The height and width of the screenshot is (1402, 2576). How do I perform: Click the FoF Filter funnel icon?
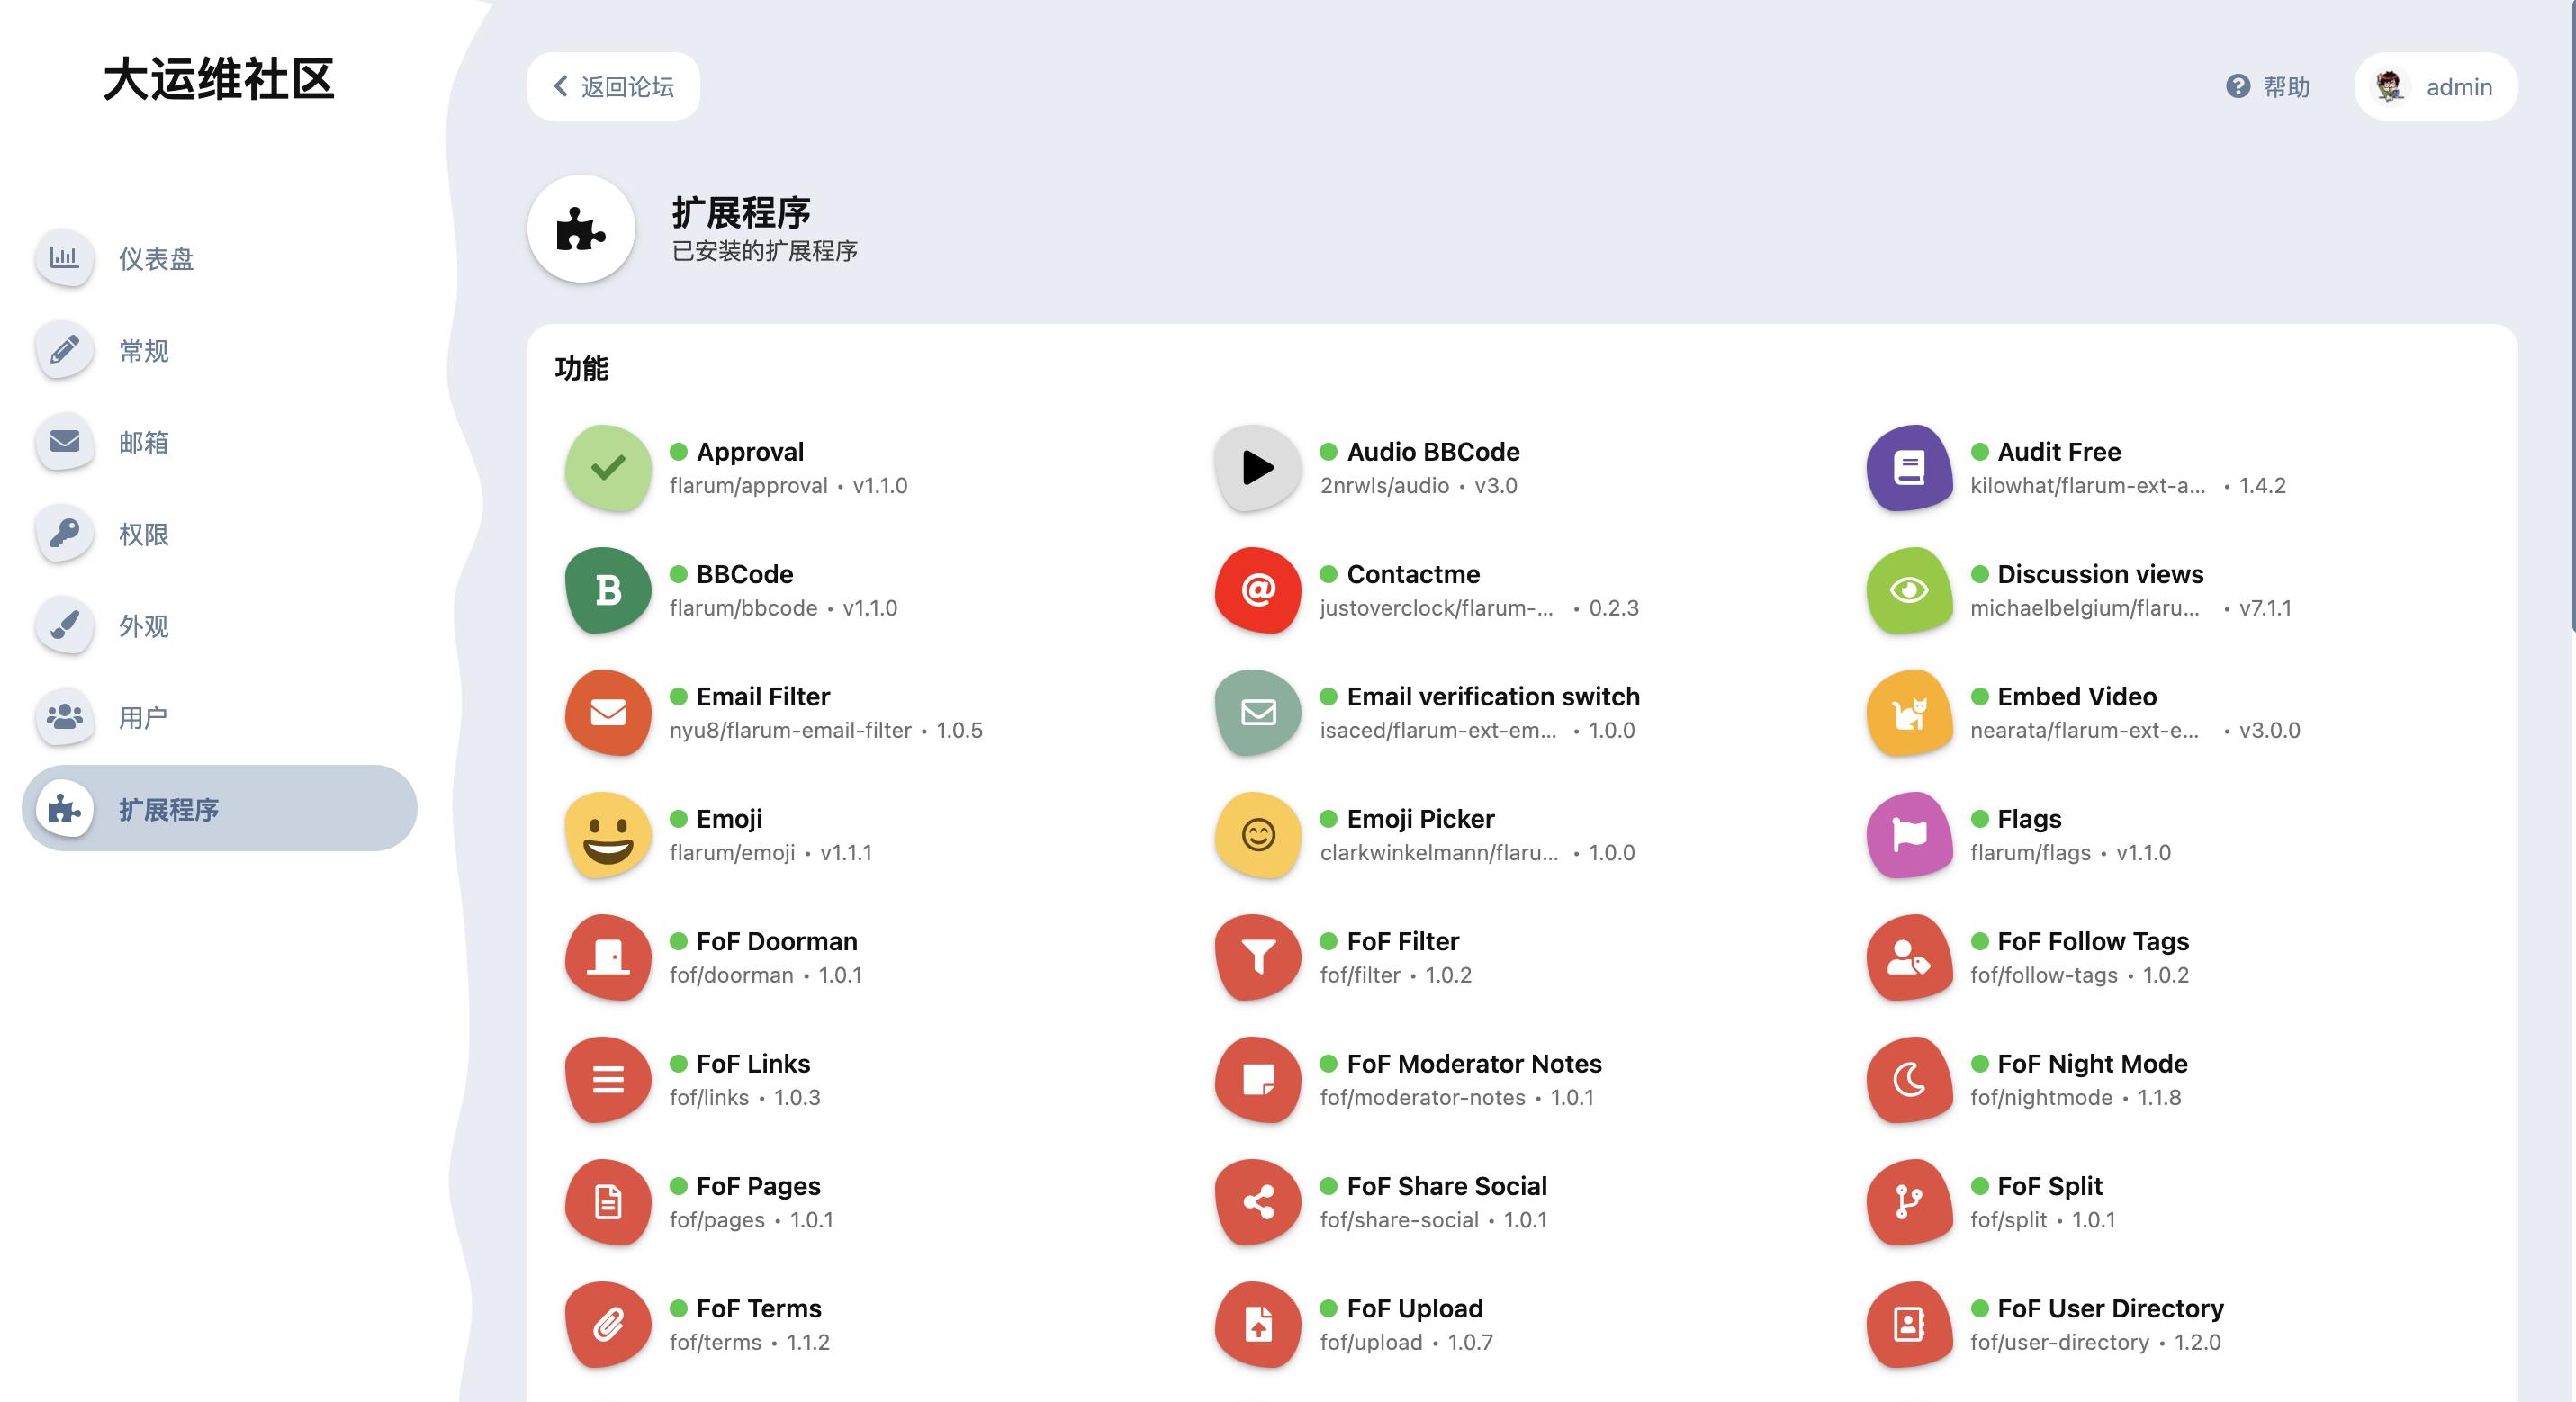coord(1258,957)
